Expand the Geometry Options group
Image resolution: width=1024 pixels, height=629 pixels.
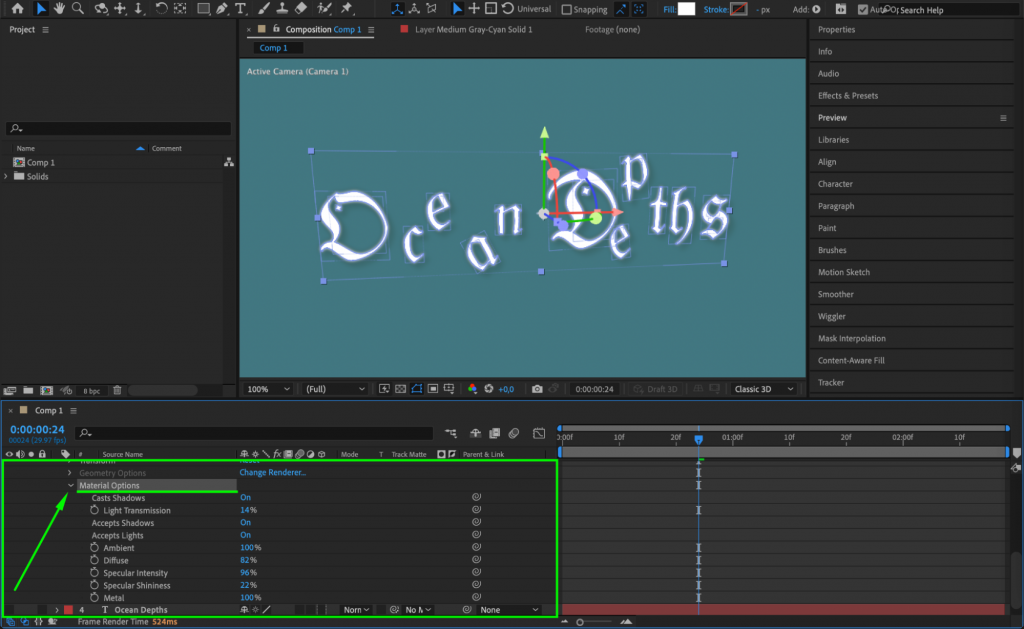(x=70, y=472)
